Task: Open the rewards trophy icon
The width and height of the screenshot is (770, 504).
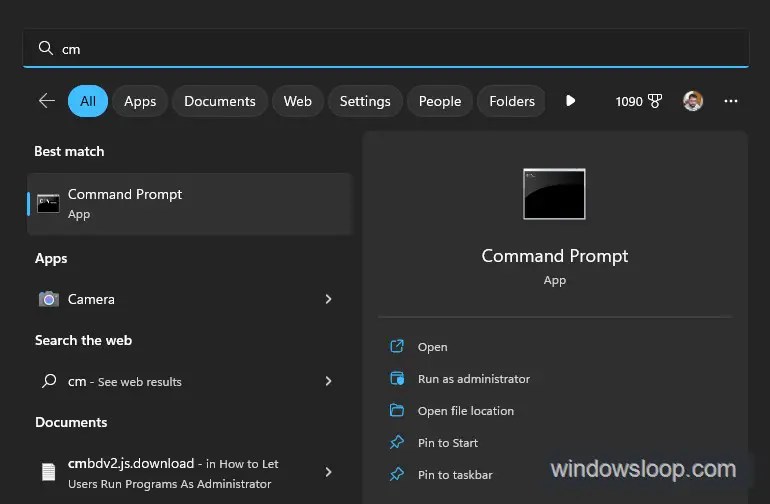Action: (655, 101)
